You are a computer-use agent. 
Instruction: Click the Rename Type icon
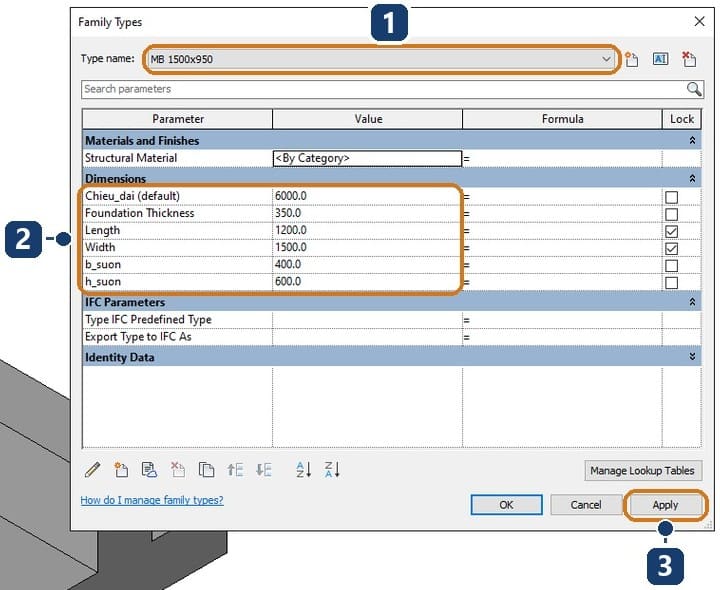pyautogui.click(x=660, y=59)
